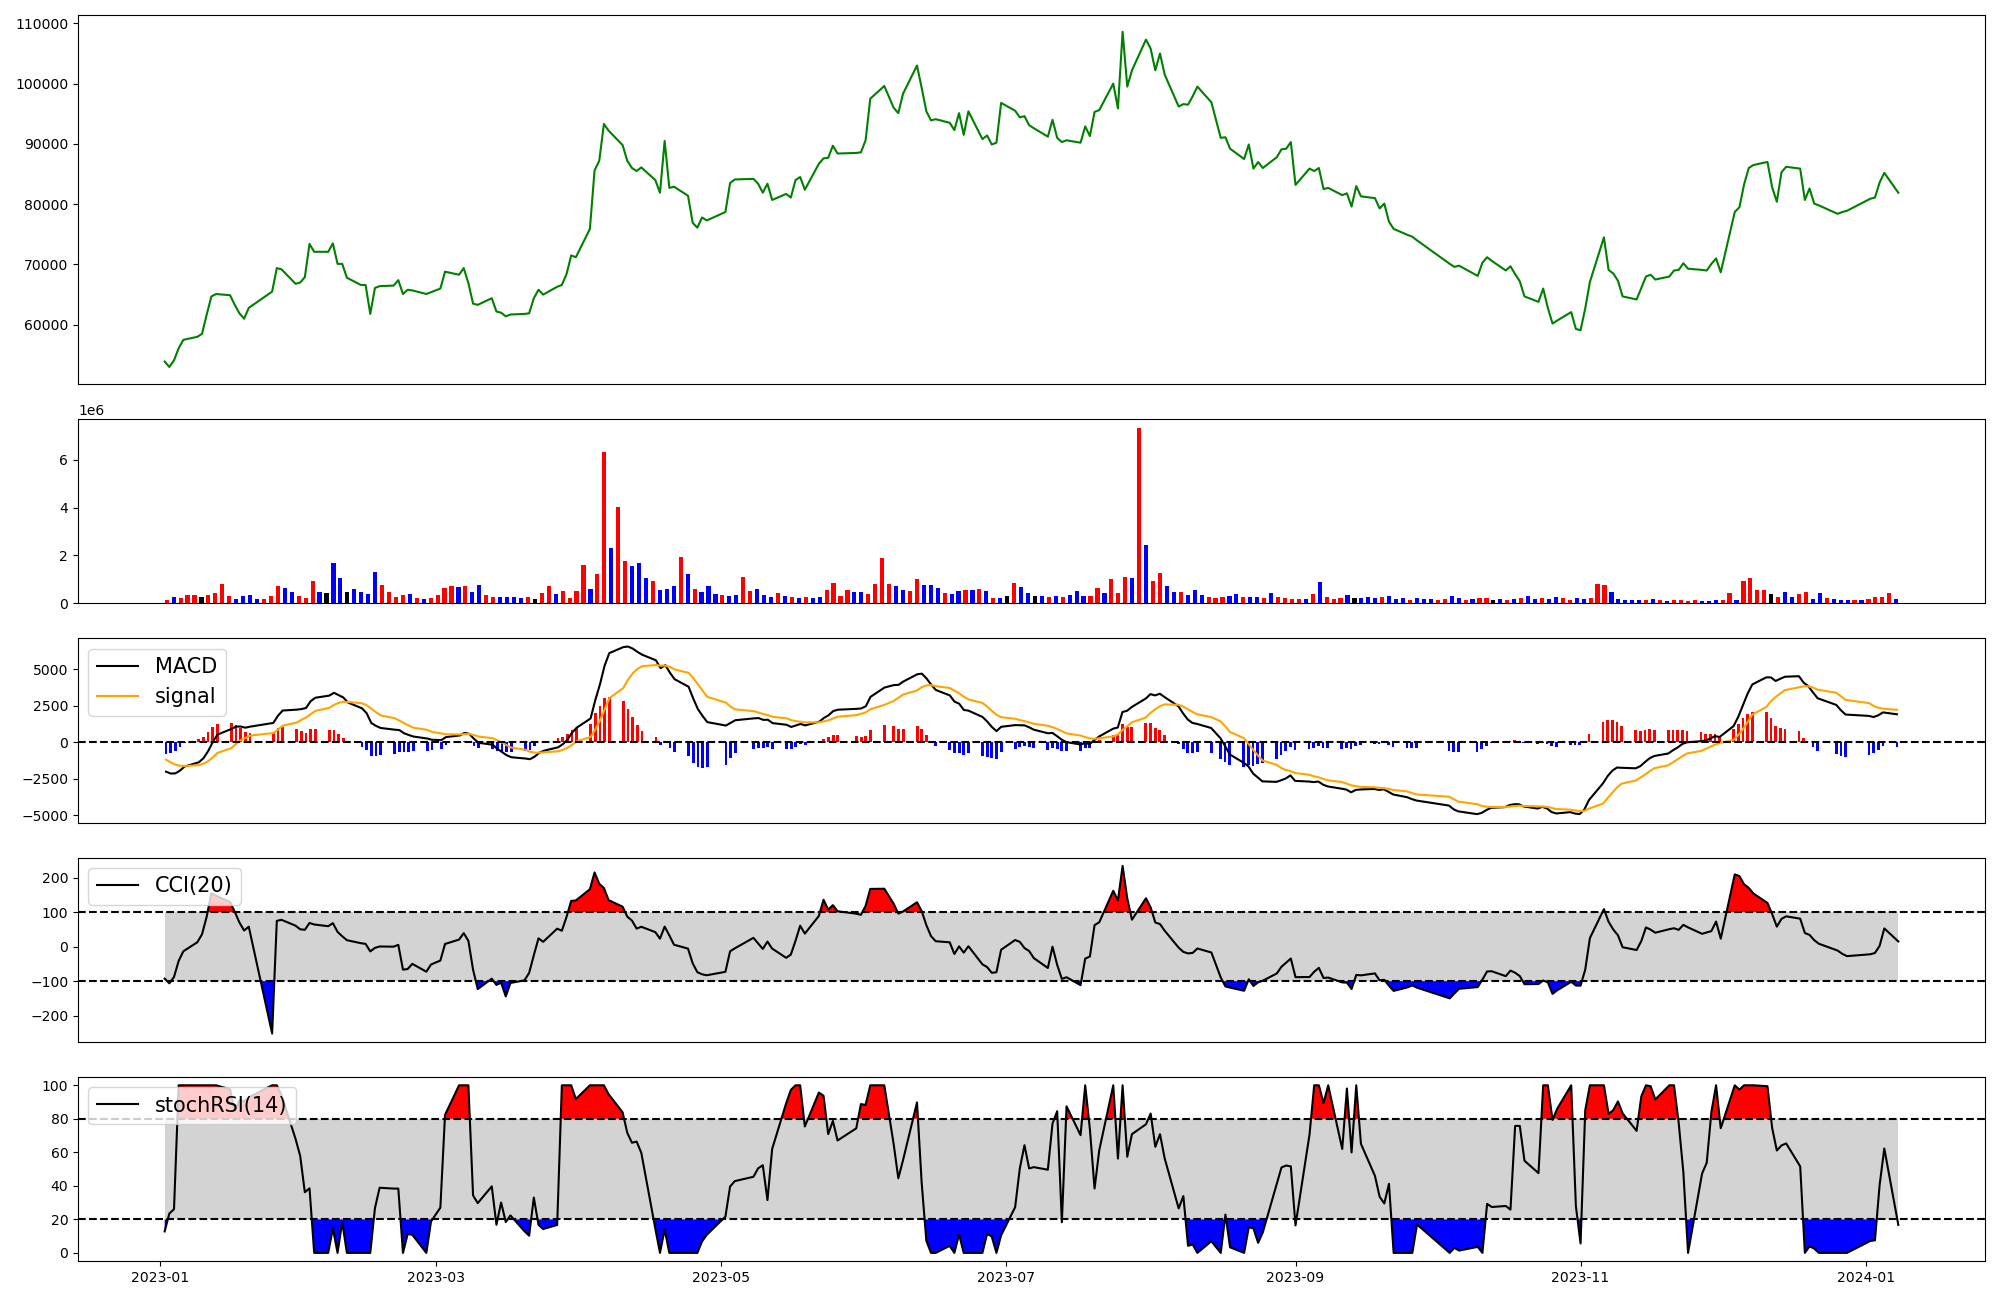The image size is (2000, 1300).
Task: Click the orange signal legend line
Action: (116, 696)
